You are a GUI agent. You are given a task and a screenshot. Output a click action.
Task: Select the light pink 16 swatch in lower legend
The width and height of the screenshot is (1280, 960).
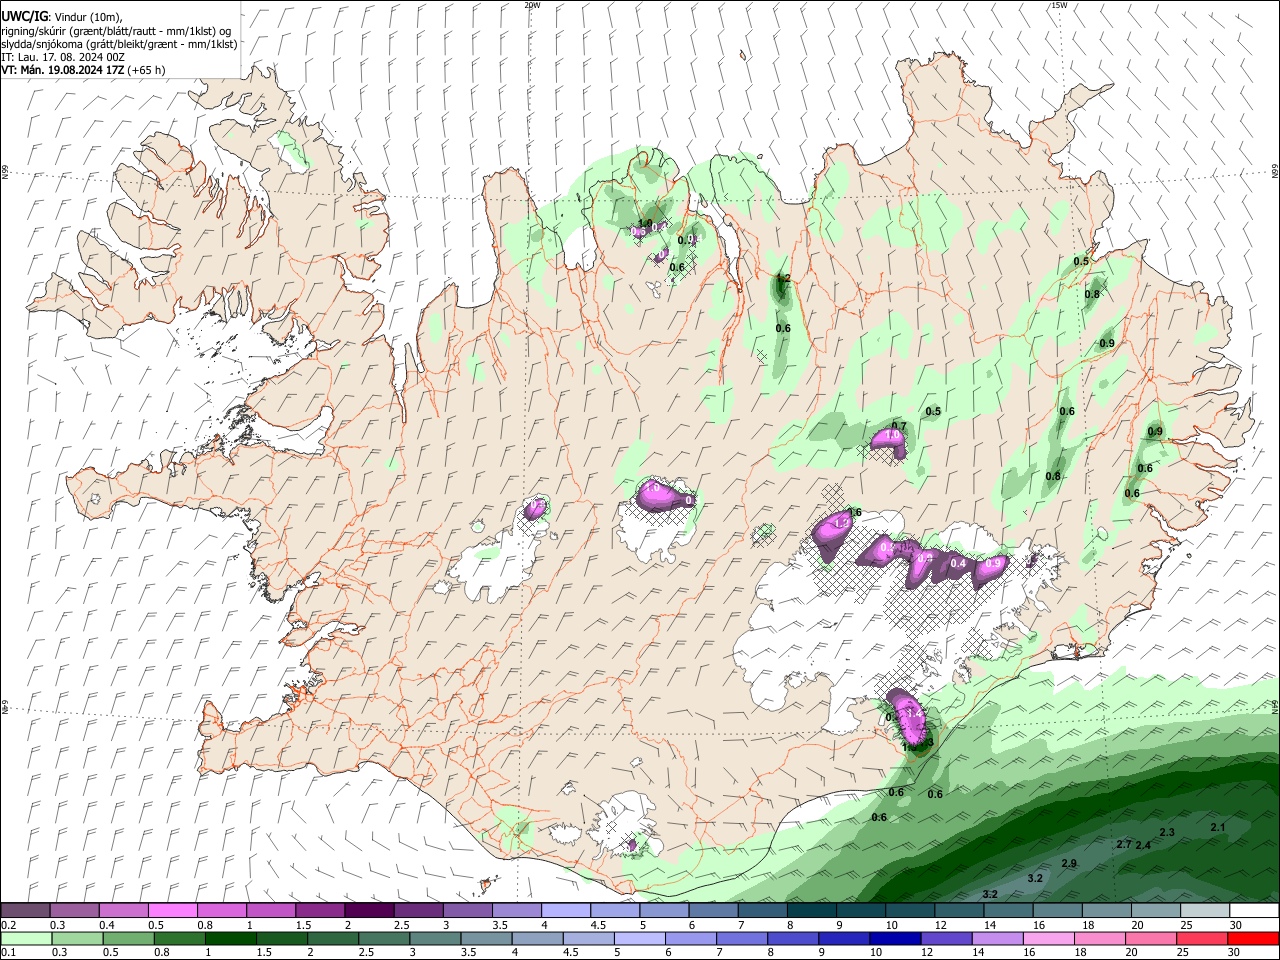pos(1048,938)
